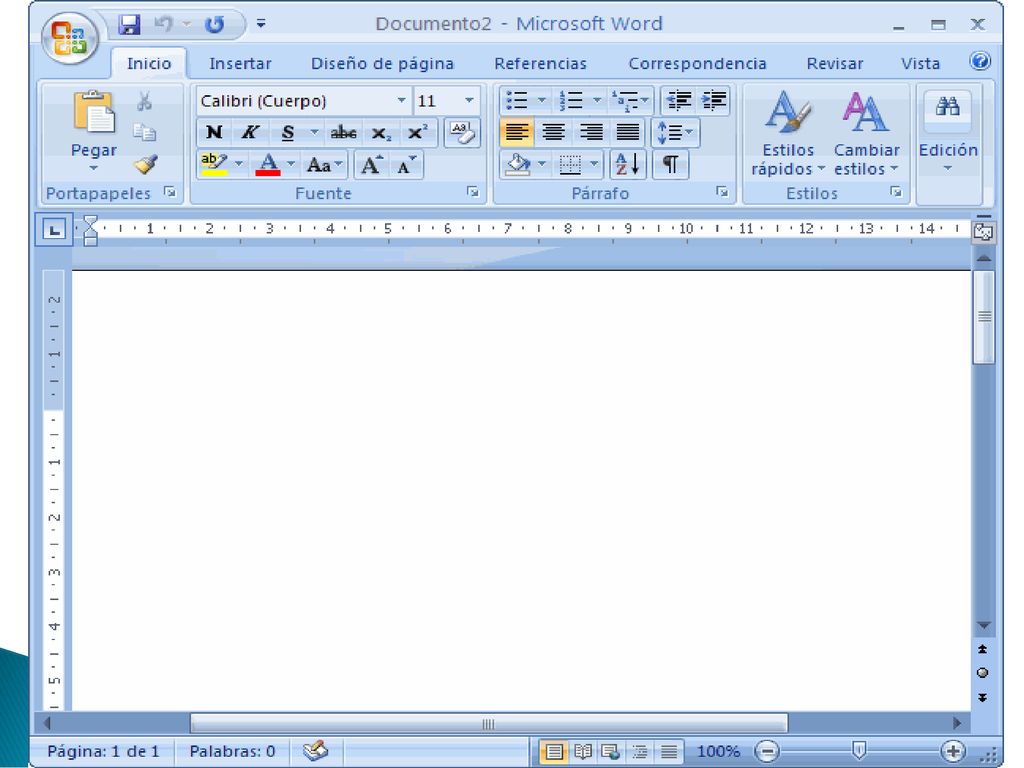Open the Customize Quick Access Toolbar arrow
Viewport: 1024px width, 768px height.
[261, 24]
